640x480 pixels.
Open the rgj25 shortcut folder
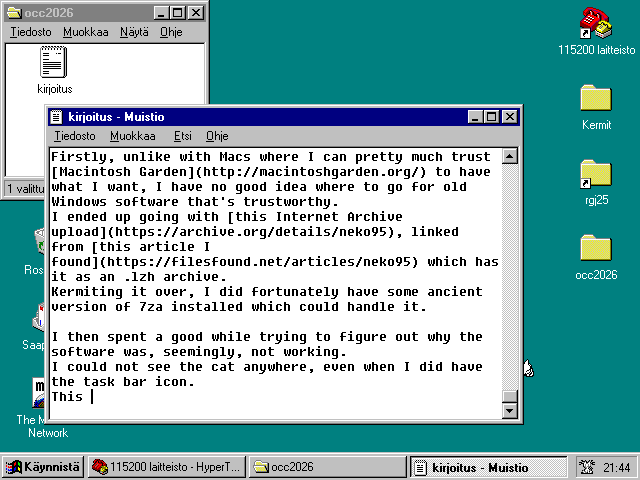point(596,182)
